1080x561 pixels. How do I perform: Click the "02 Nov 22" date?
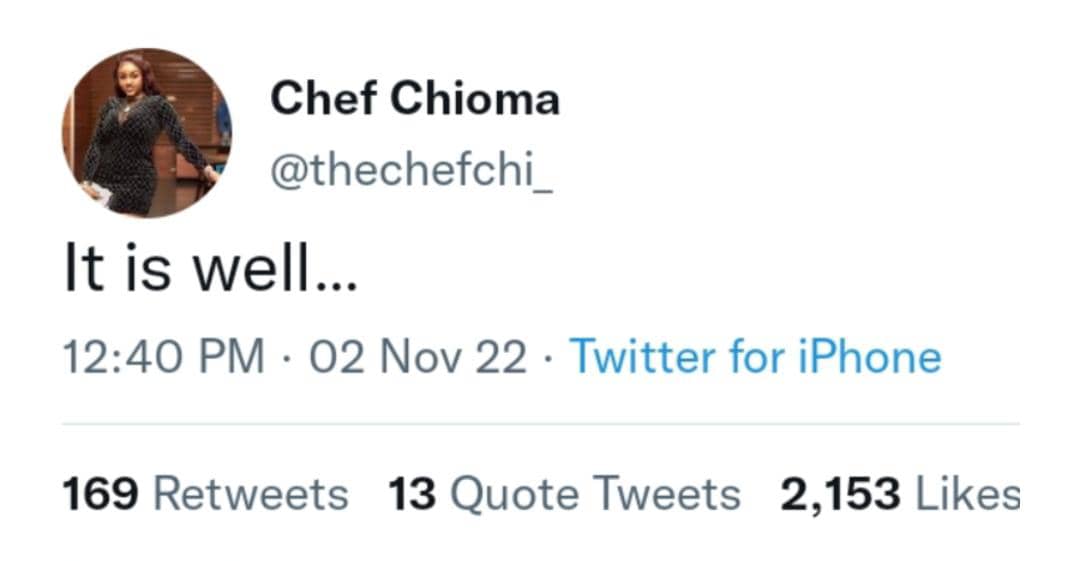[x=418, y=357]
